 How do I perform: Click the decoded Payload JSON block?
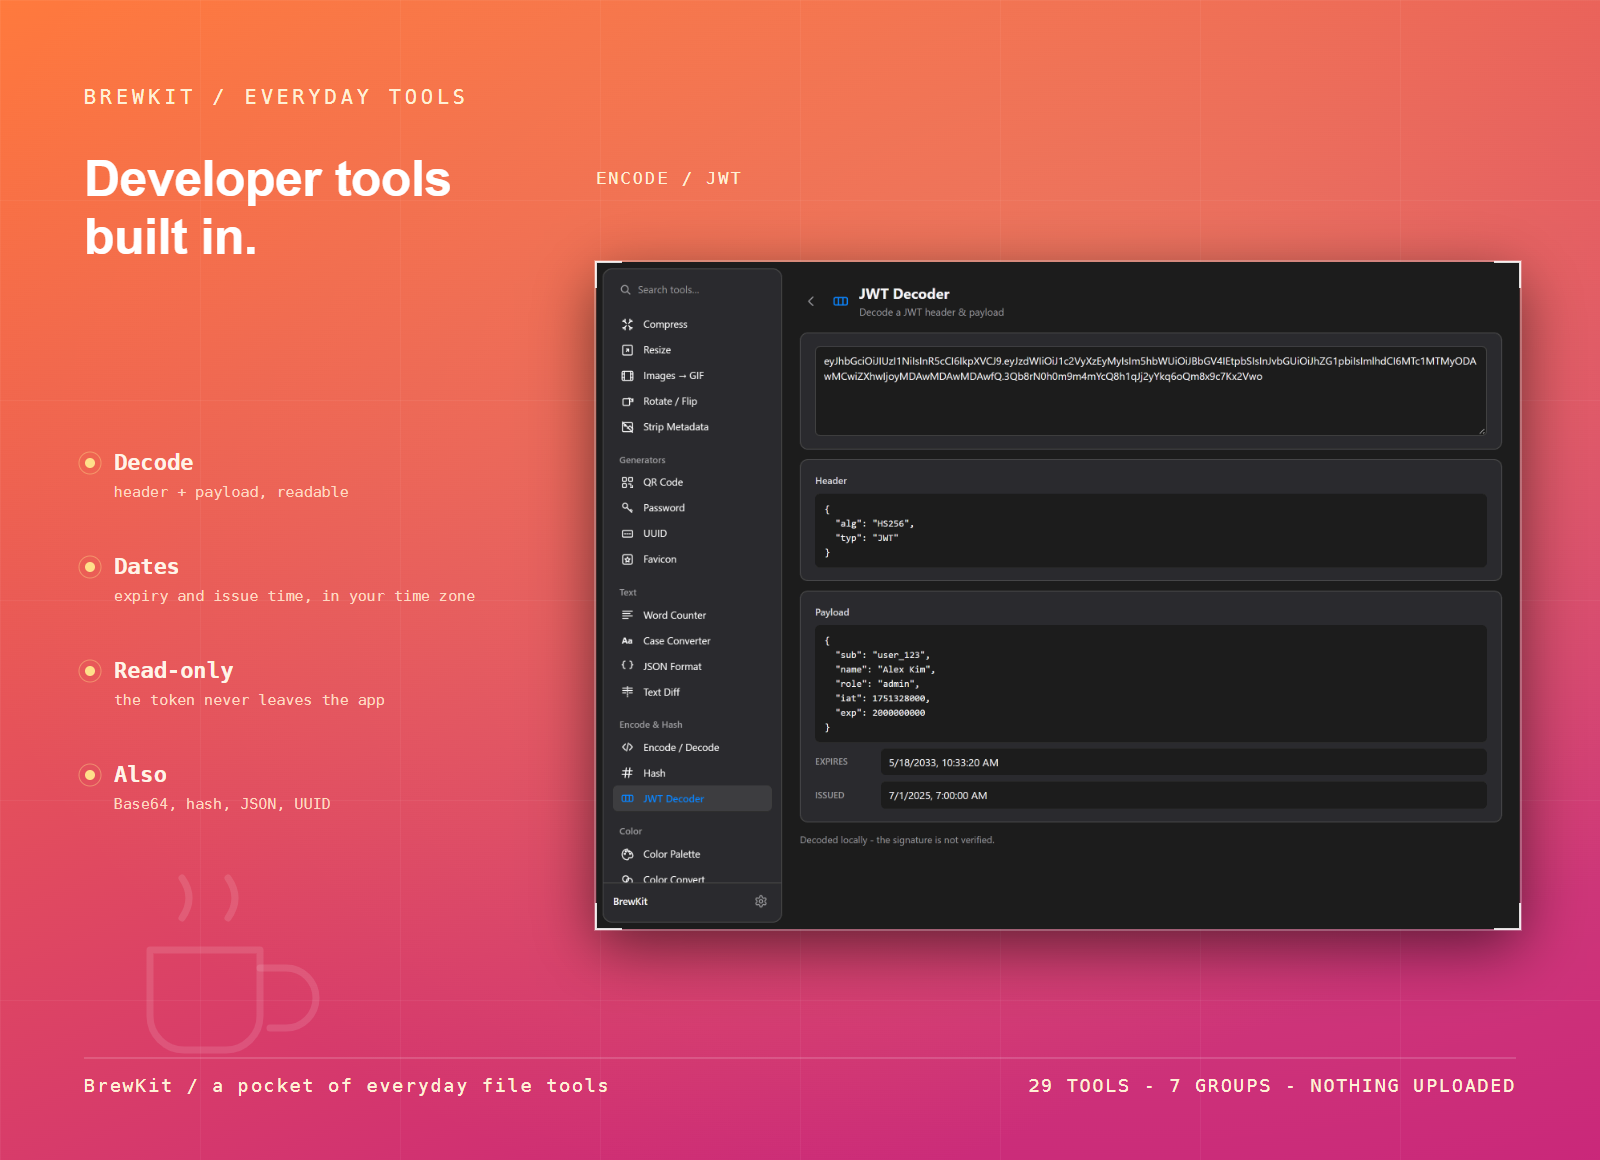coord(1150,684)
